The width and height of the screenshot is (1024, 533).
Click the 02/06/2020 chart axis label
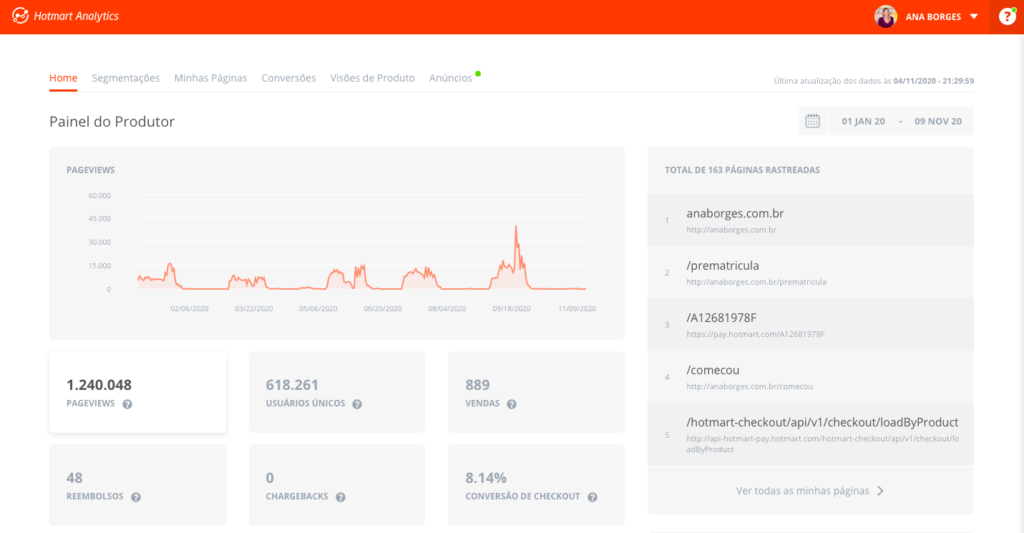(189, 308)
